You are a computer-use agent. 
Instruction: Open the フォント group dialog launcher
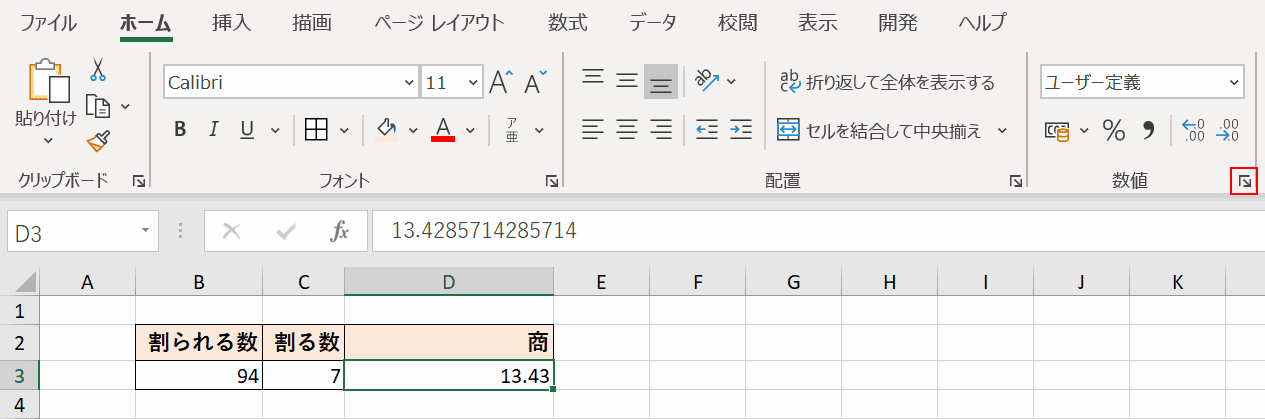(552, 181)
